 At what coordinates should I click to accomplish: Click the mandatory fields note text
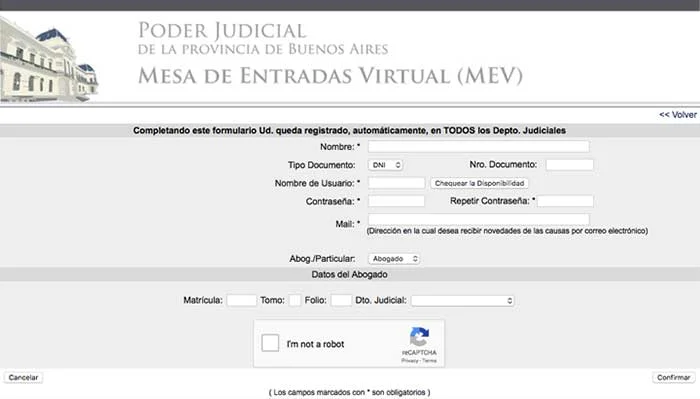coord(349,392)
